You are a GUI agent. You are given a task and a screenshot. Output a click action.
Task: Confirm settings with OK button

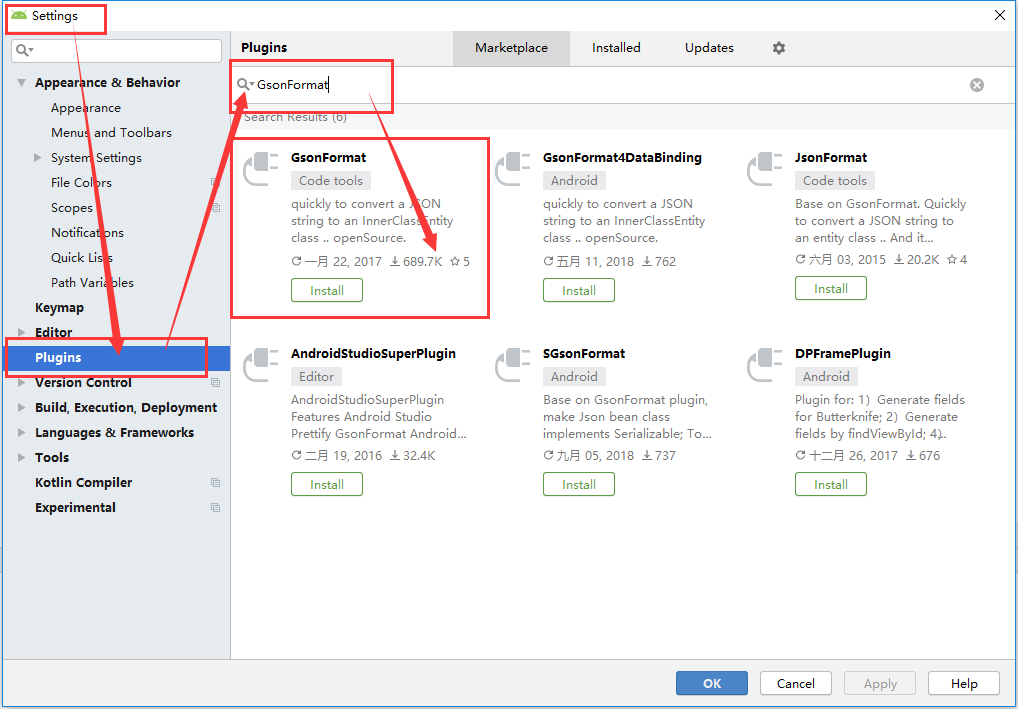pyautogui.click(x=712, y=683)
